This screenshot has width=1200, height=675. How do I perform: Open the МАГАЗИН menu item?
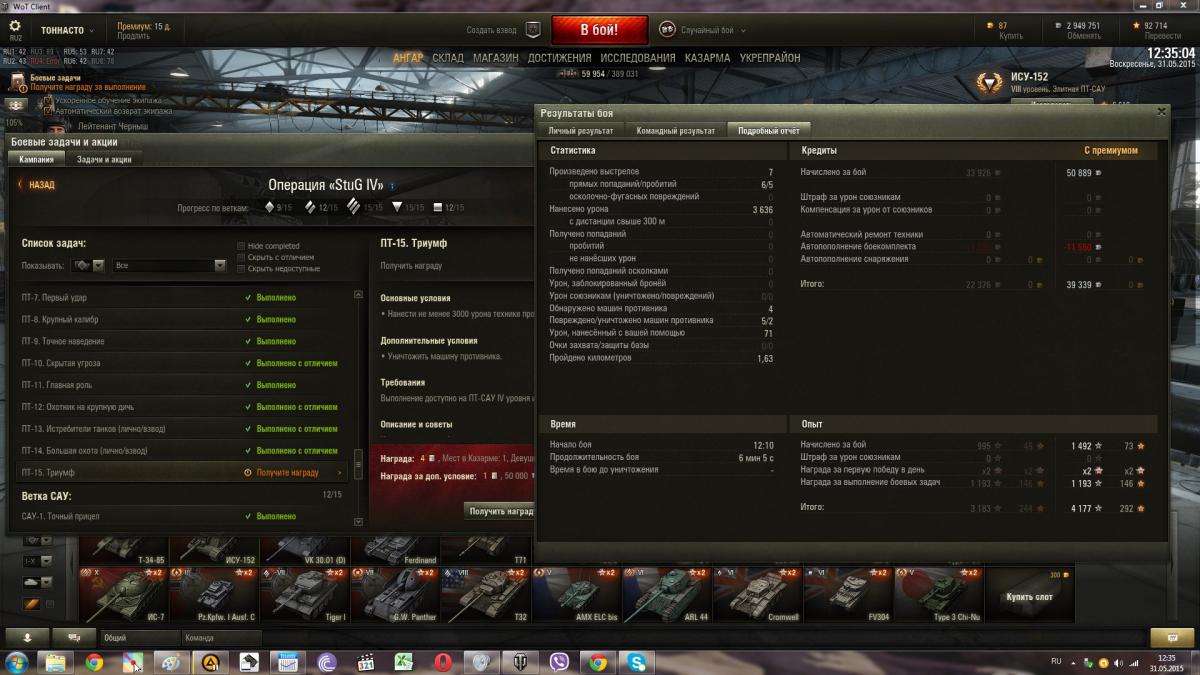[x=496, y=58]
